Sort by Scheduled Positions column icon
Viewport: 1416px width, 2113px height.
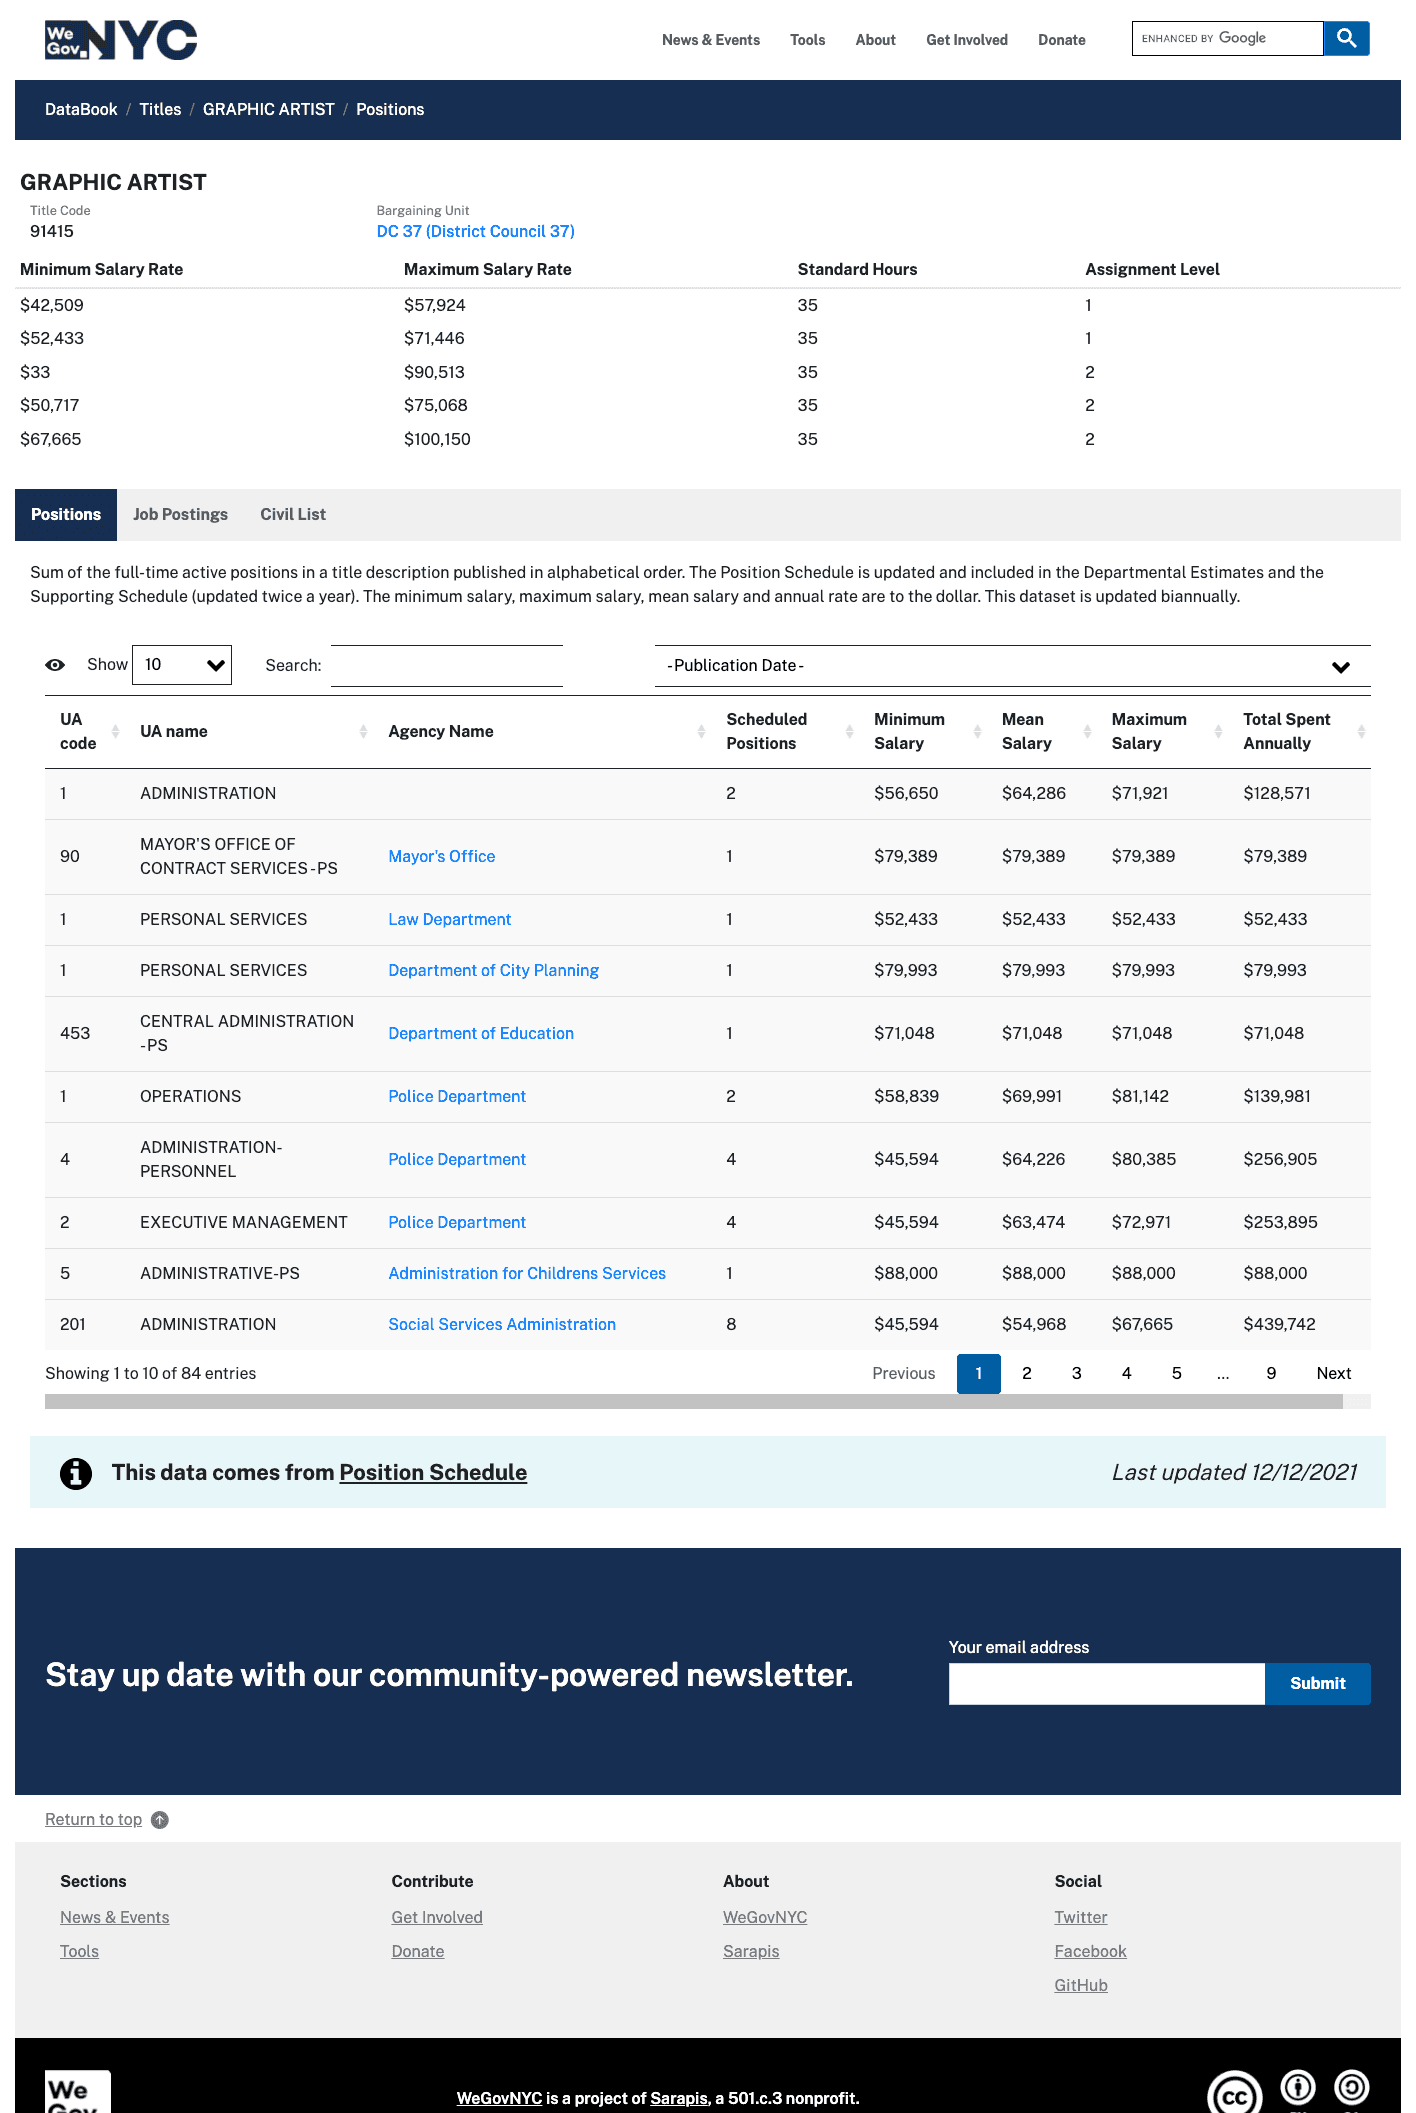tap(849, 732)
